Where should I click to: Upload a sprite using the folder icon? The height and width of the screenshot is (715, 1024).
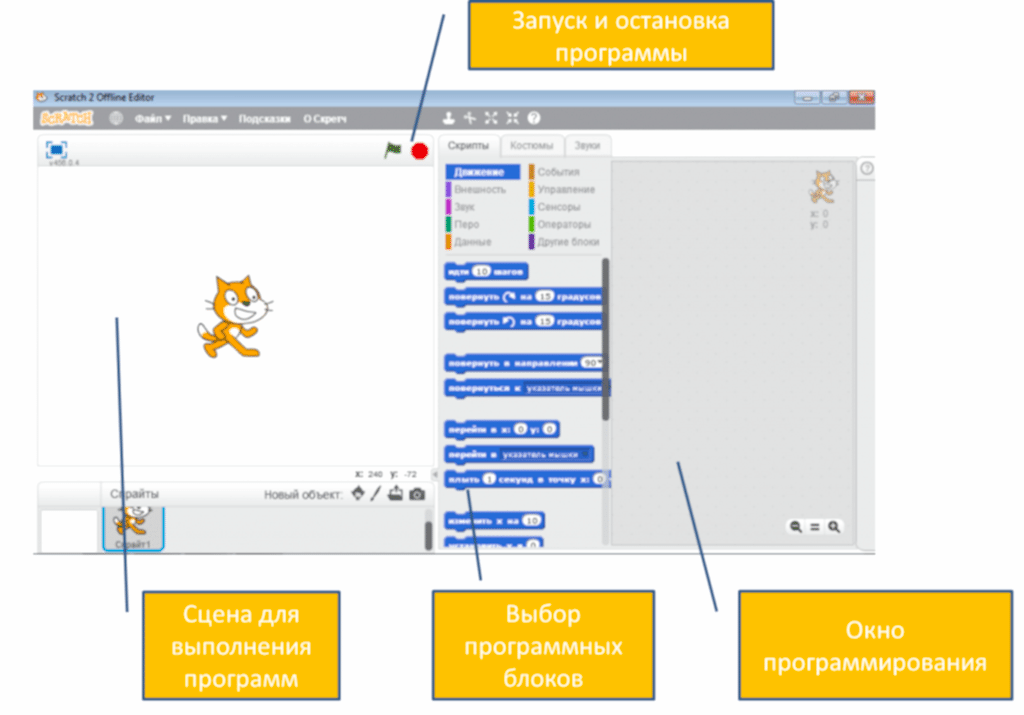(395, 494)
